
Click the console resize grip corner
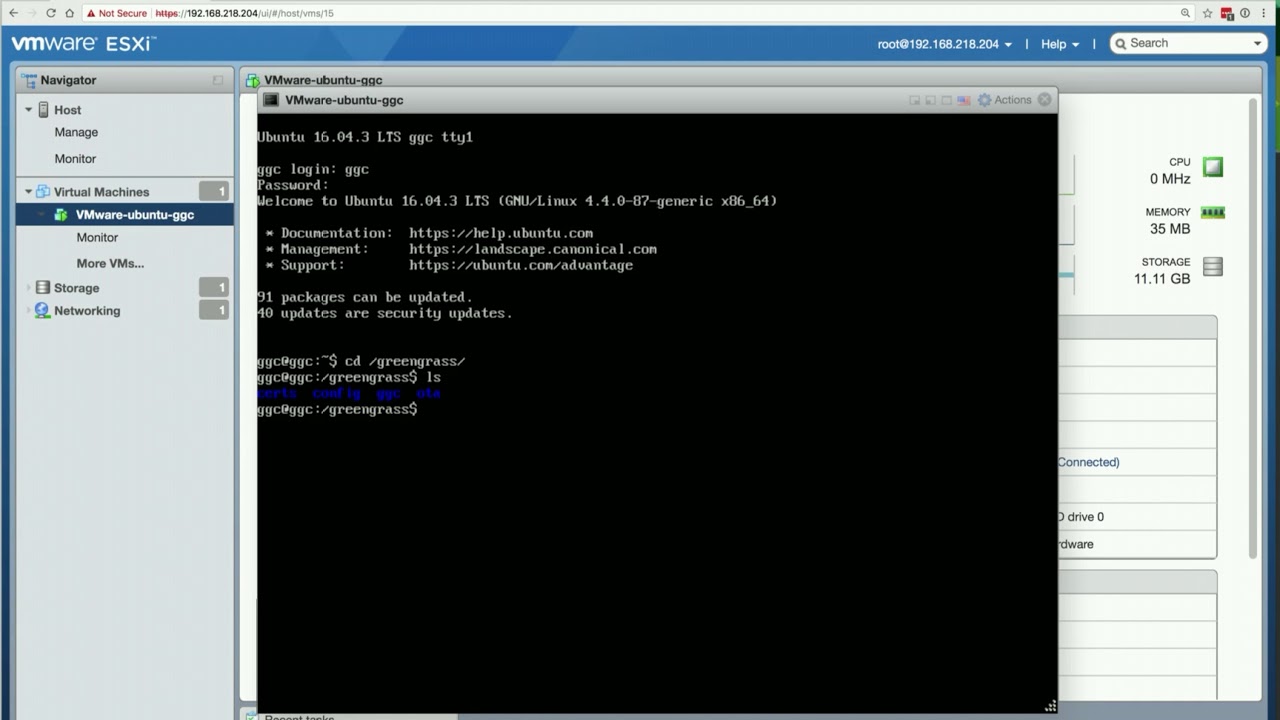click(1050, 706)
